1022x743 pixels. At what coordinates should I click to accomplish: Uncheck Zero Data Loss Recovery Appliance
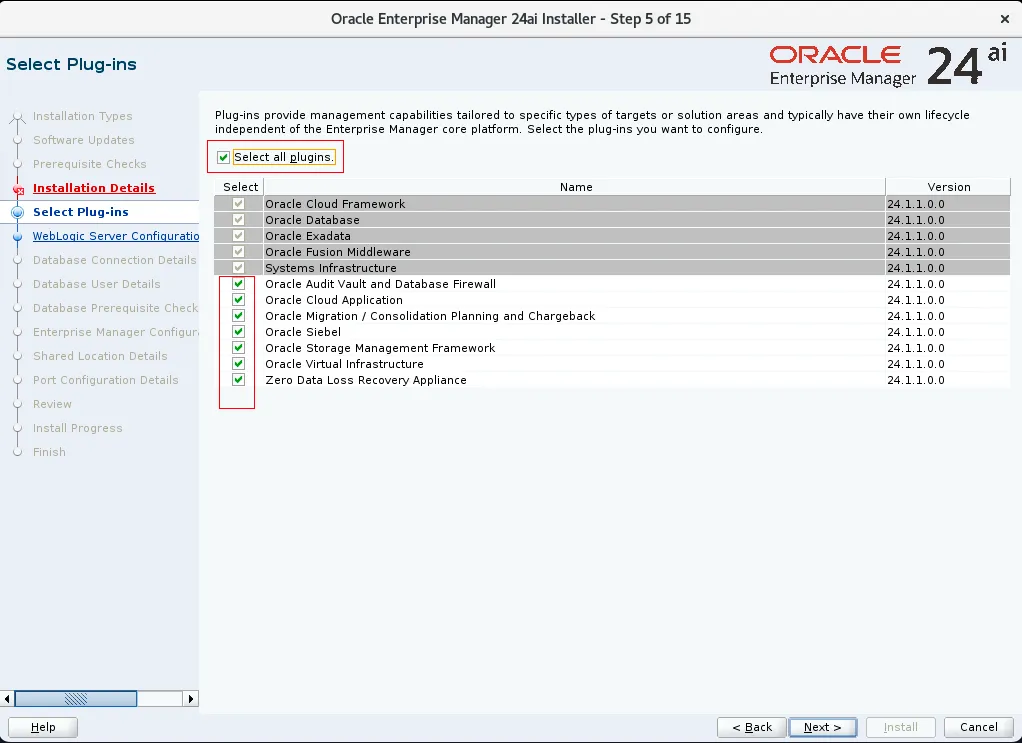click(237, 380)
